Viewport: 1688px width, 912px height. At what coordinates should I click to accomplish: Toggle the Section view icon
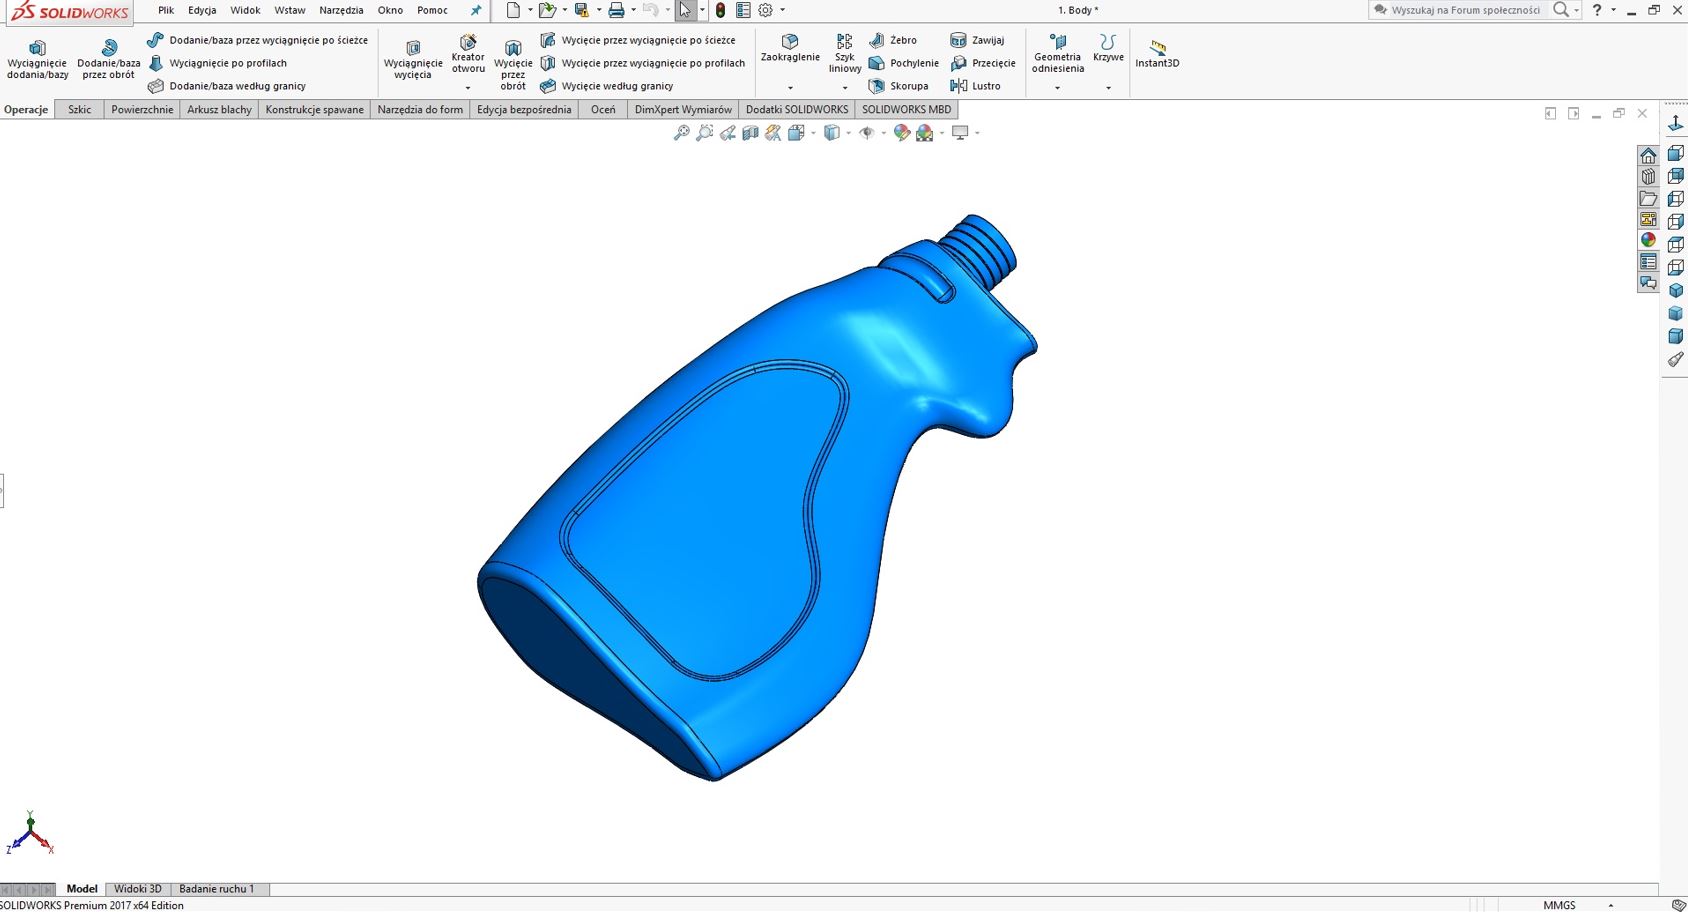750,133
